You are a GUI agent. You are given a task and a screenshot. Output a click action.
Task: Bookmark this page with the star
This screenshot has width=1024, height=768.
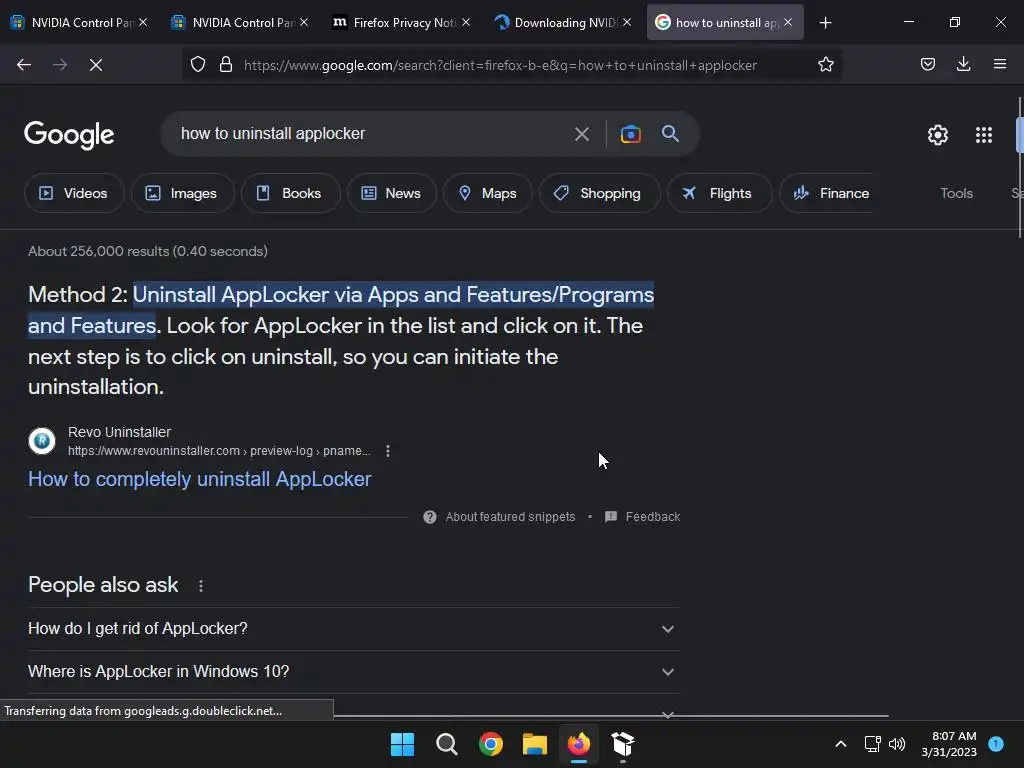825,65
